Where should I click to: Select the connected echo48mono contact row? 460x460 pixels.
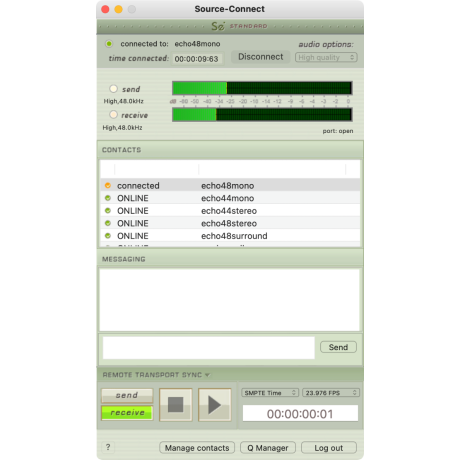[x=230, y=185]
